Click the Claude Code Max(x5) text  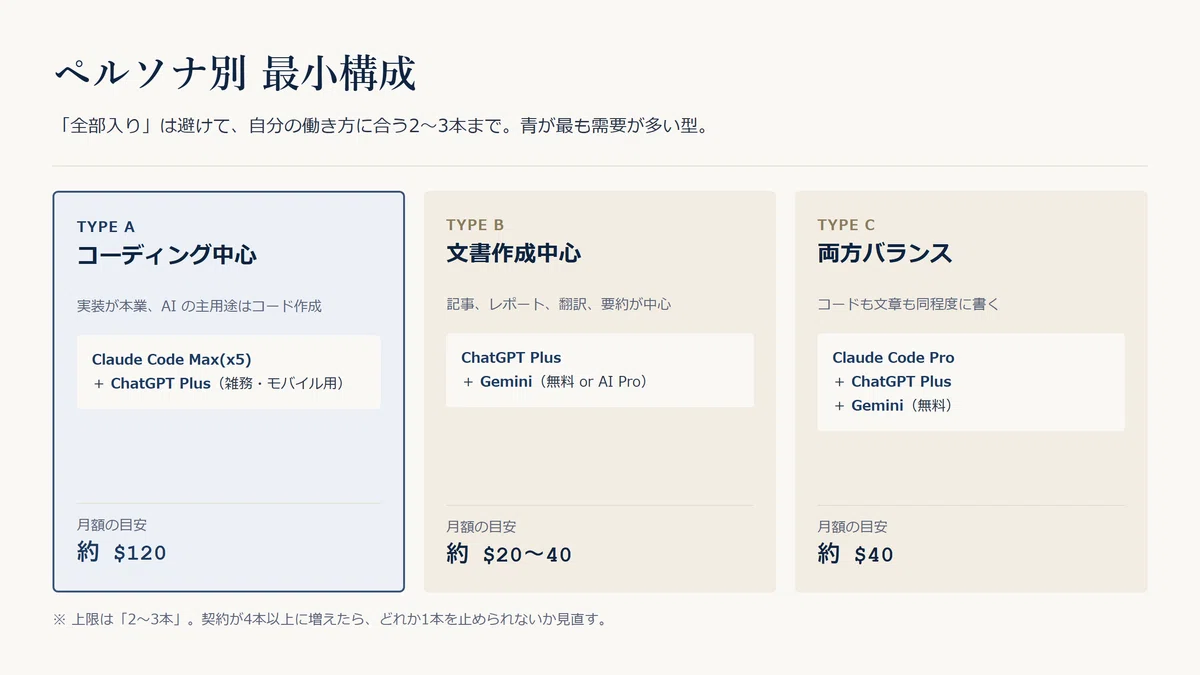pyautogui.click(x=172, y=360)
